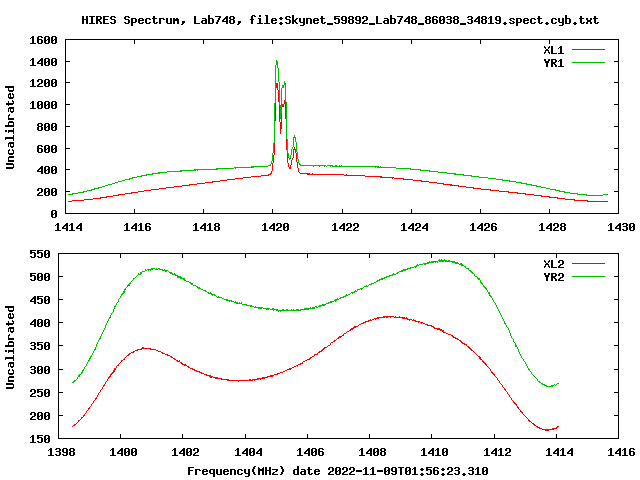This screenshot has width=640, height=480.
Task: Click the 1428 x-axis label in top plot
Action: (x=552, y=227)
